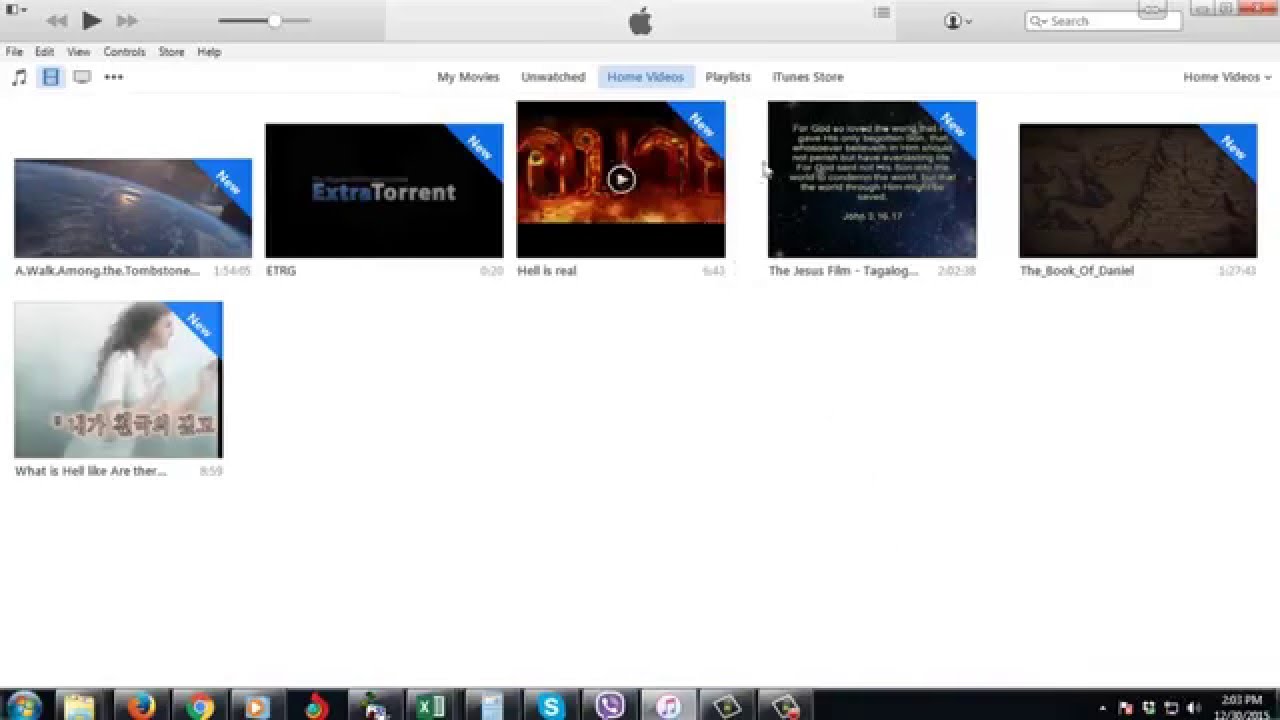Open the Excel taskbar icon
The image size is (1280, 720).
point(431,706)
